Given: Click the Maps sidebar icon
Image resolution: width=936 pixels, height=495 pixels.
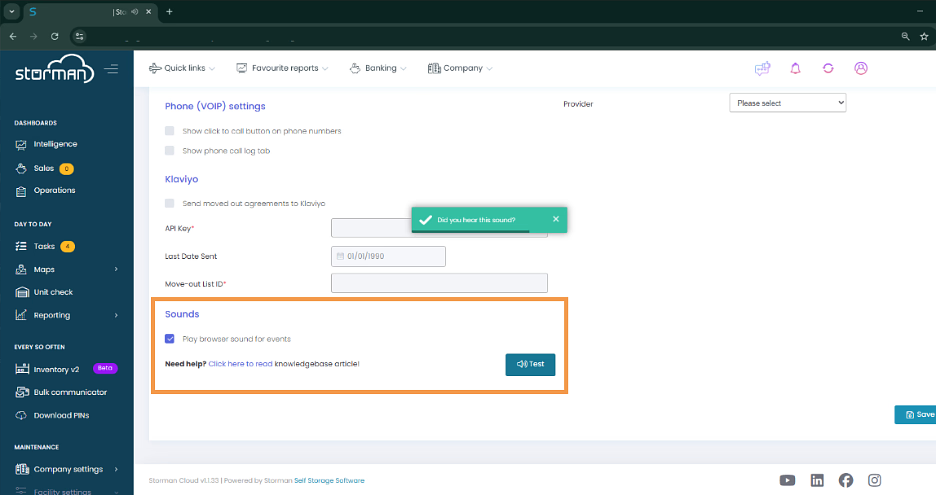Looking at the screenshot, I should pos(21,269).
